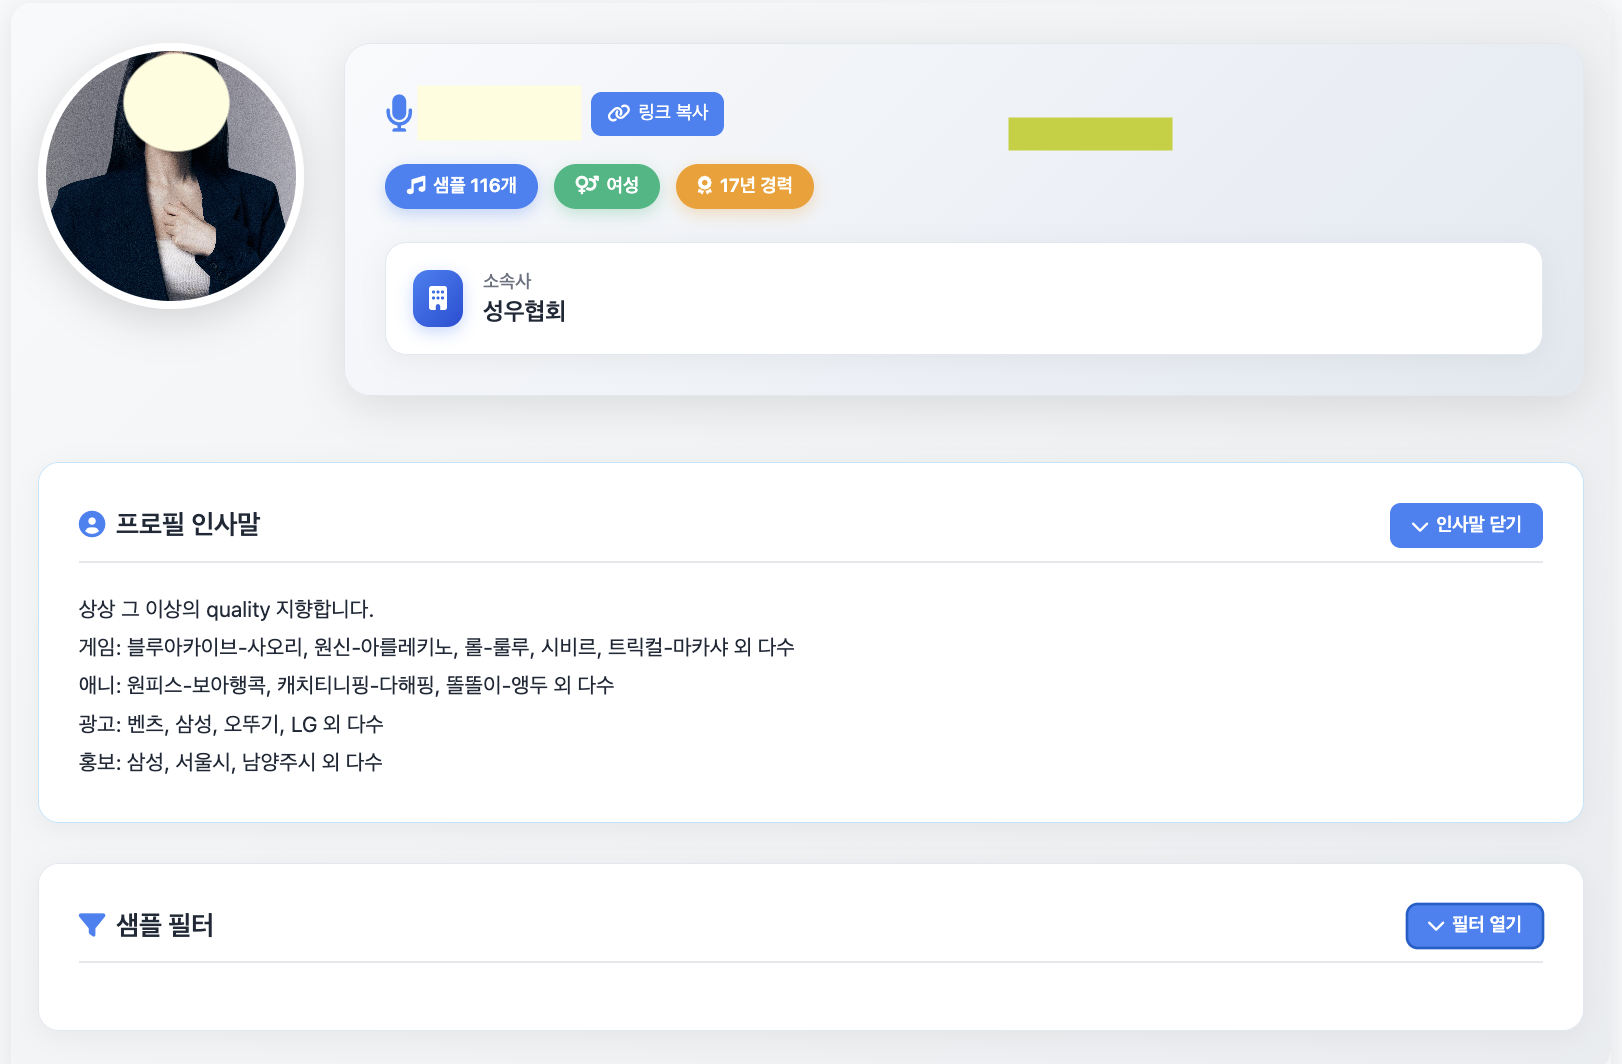The width and height of the screenshot is (1622, 1064).
Task: Click the microphone icon beside the hidden name
Action: point(399,113)
